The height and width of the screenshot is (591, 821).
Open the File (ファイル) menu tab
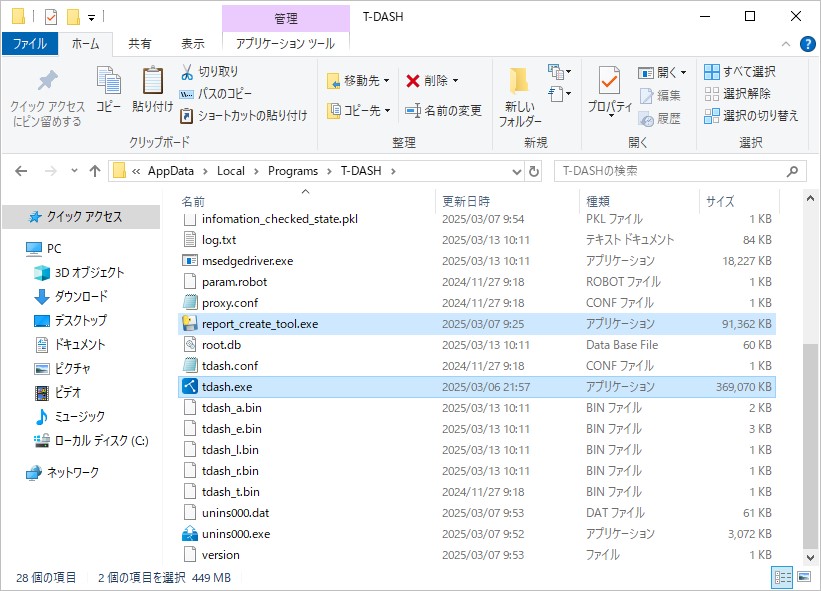click(29, 44)
